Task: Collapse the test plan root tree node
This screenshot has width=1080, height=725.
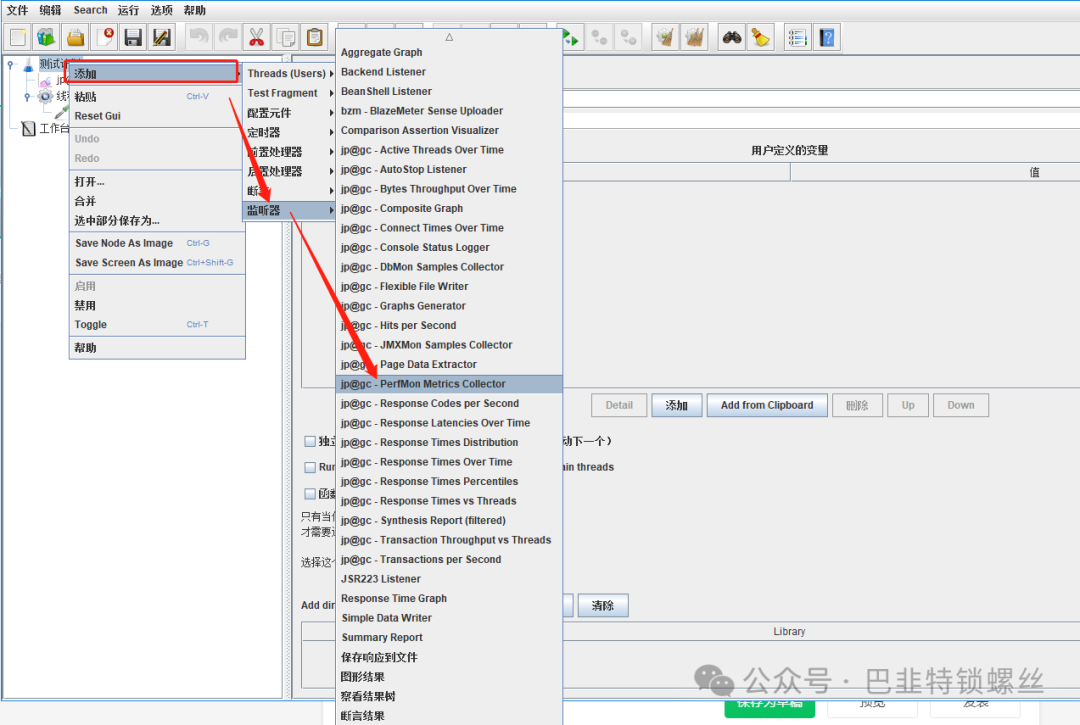Action: tap(10, 65)
